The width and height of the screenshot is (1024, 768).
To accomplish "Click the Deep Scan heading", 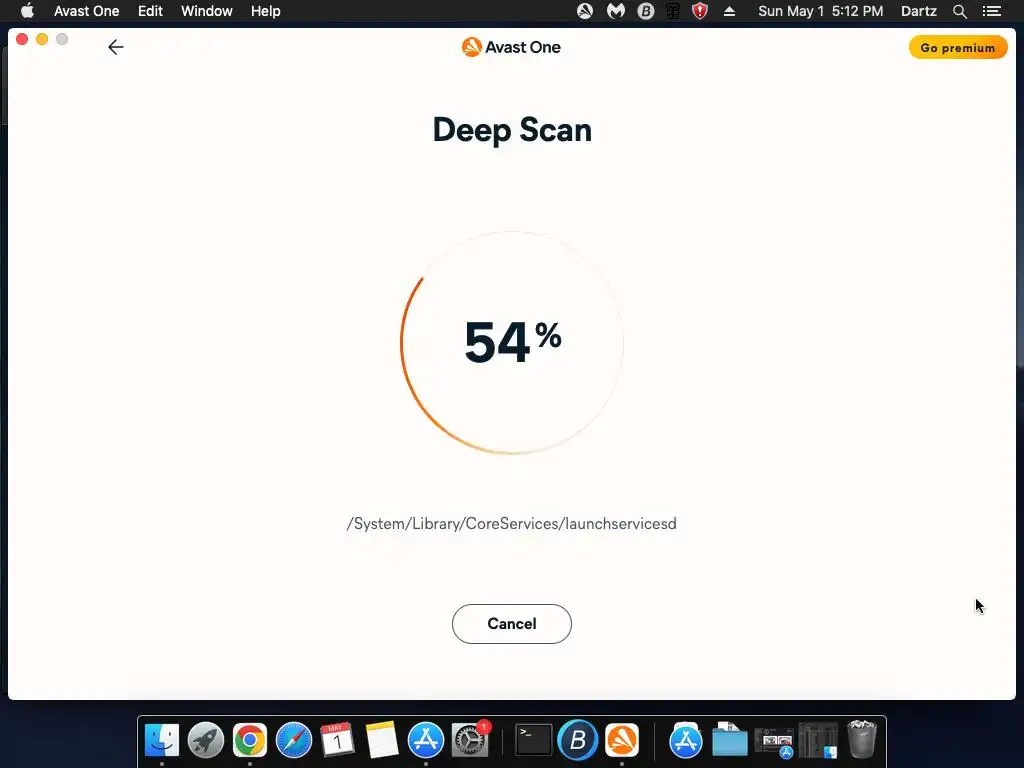I will 512,129.
